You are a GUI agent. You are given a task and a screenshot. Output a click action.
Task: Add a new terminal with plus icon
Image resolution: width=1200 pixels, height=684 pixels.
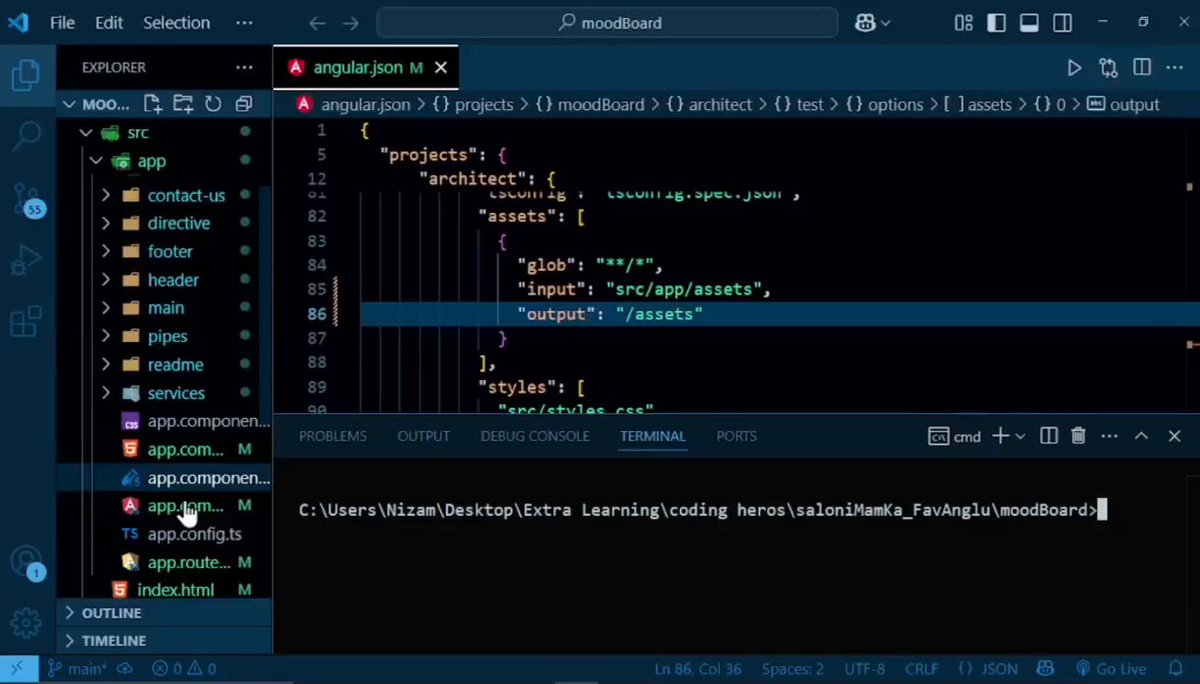(1000, 436)
